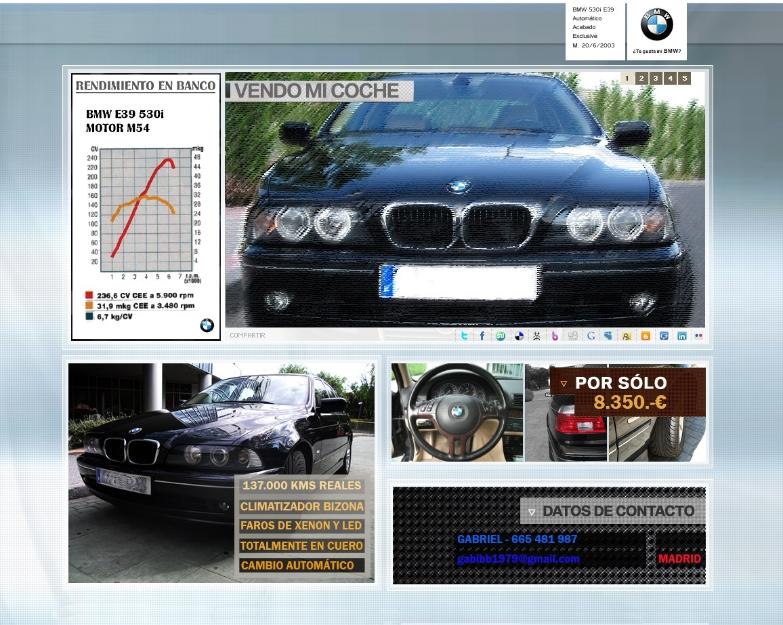Viewport: 783px width, 625px height.
Task: Click the orange 31,9 mkg legend swatch
Action: click(x=89, y=306)
